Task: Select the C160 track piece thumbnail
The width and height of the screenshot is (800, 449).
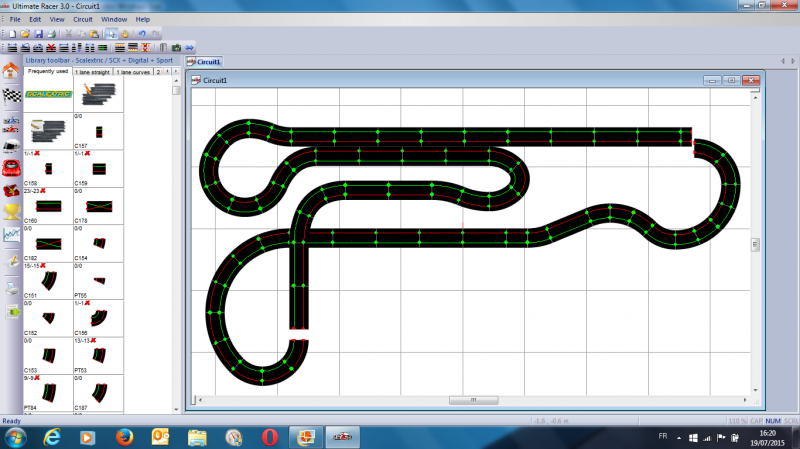Action: pos(47,207)
